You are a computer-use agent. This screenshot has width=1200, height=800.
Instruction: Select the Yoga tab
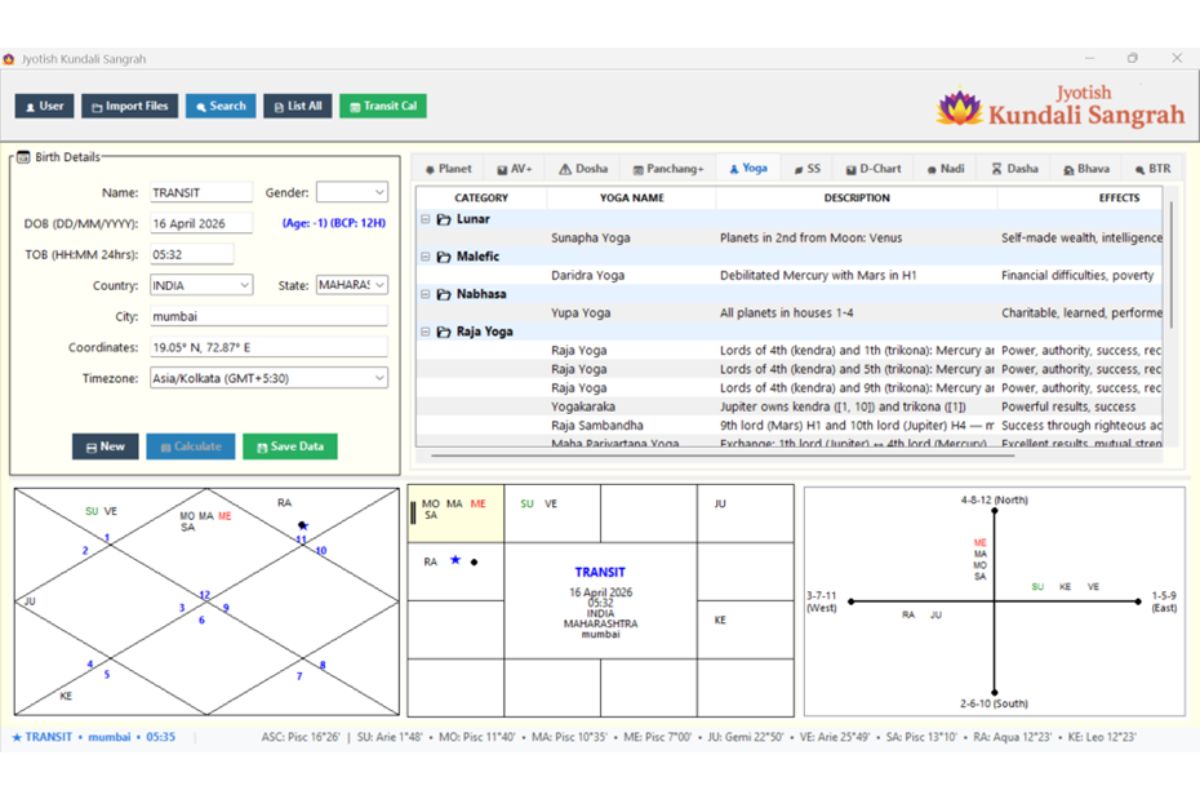[x=748, y=168]
